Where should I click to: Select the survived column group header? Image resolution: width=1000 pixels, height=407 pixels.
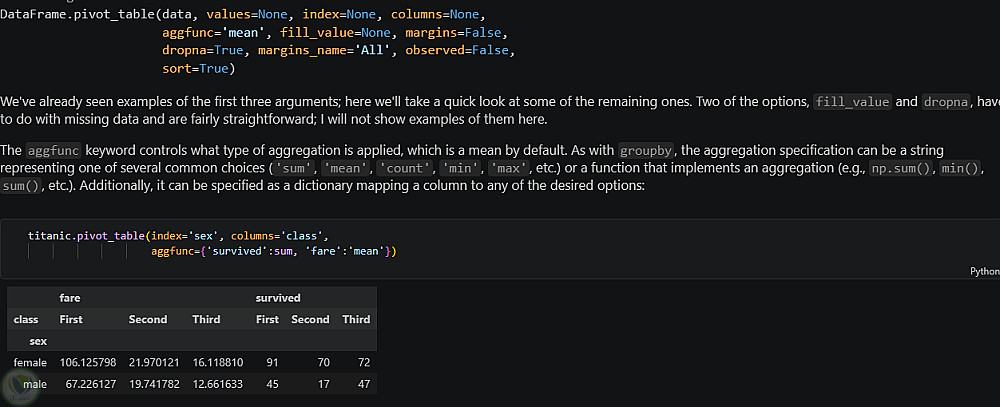click(x=278, y=298)
